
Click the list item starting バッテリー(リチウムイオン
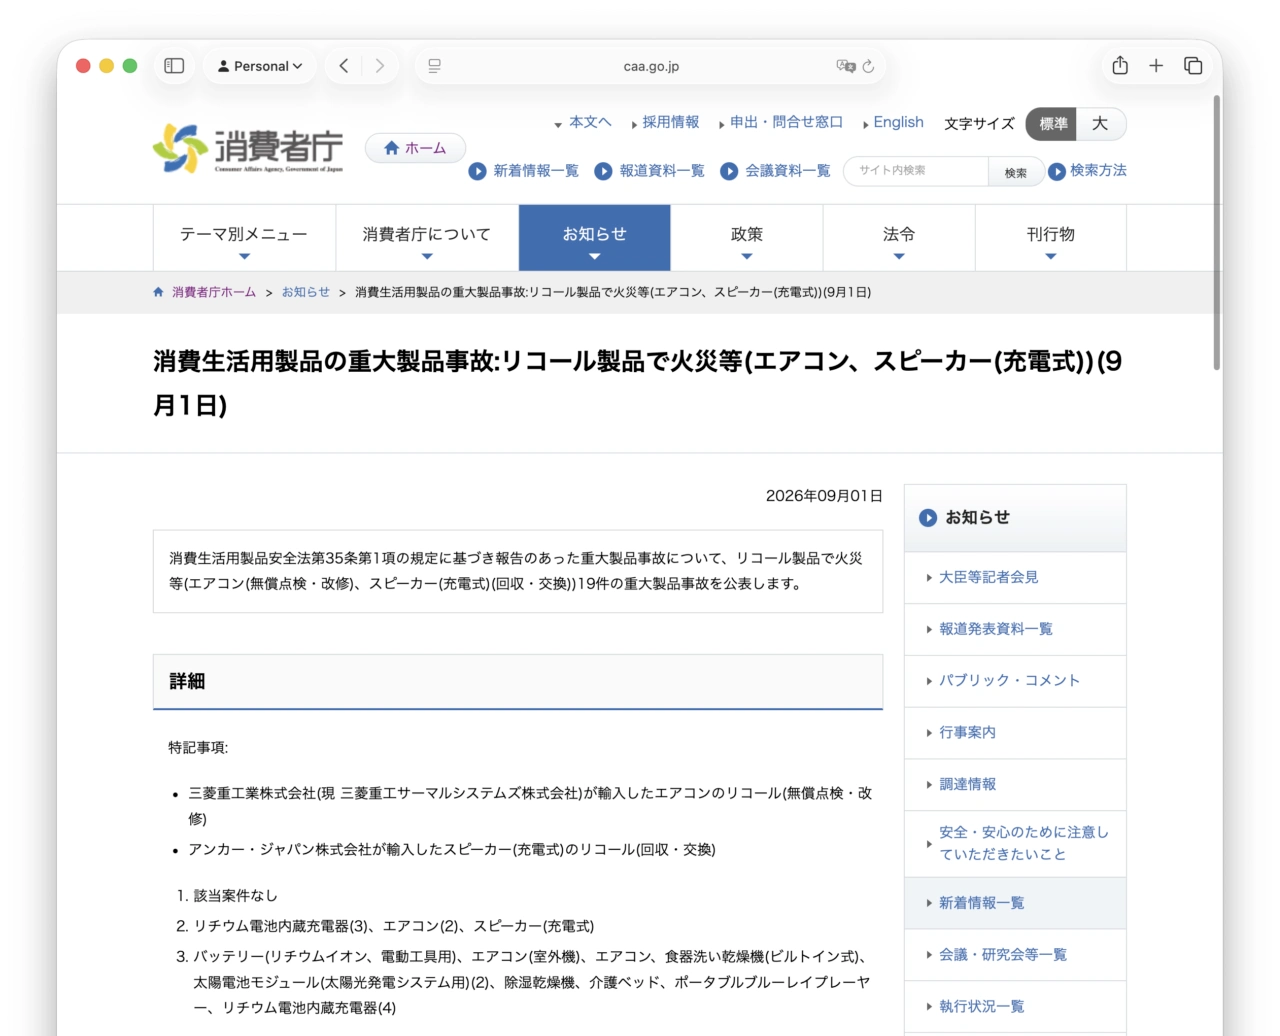(x=532, y=983)
